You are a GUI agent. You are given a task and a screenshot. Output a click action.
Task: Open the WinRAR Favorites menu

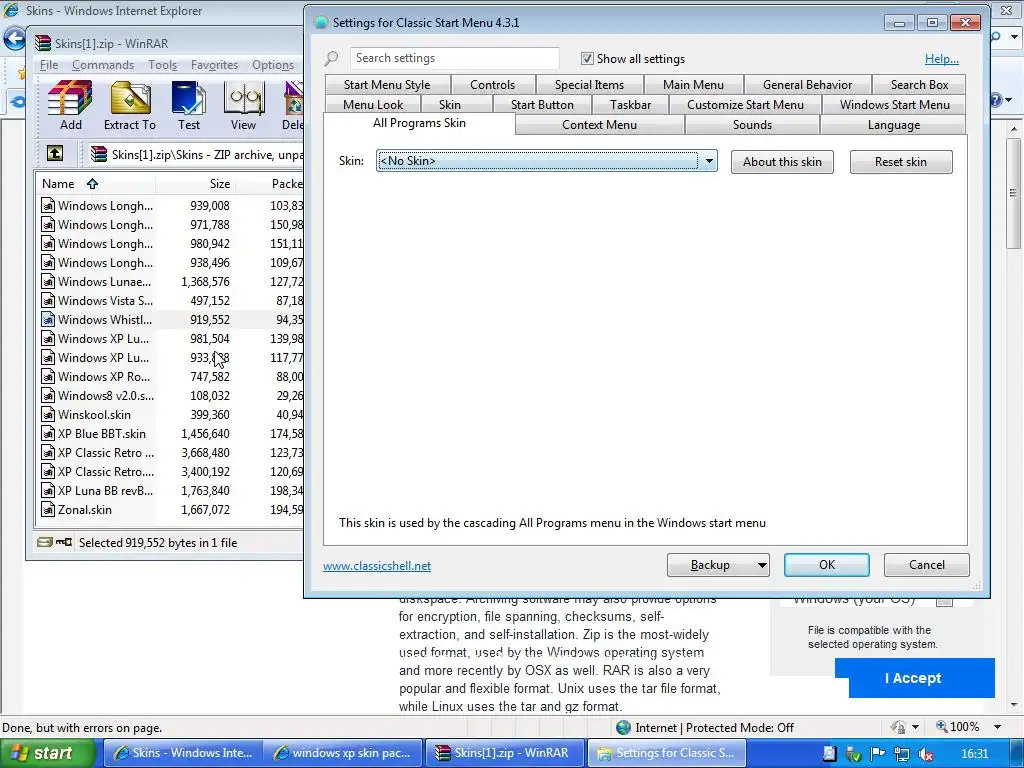(214, 65)
